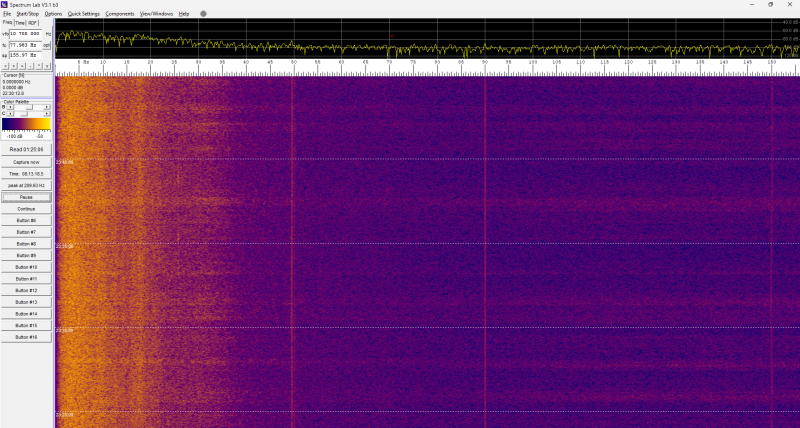Click Button #12

coord(26,290)
